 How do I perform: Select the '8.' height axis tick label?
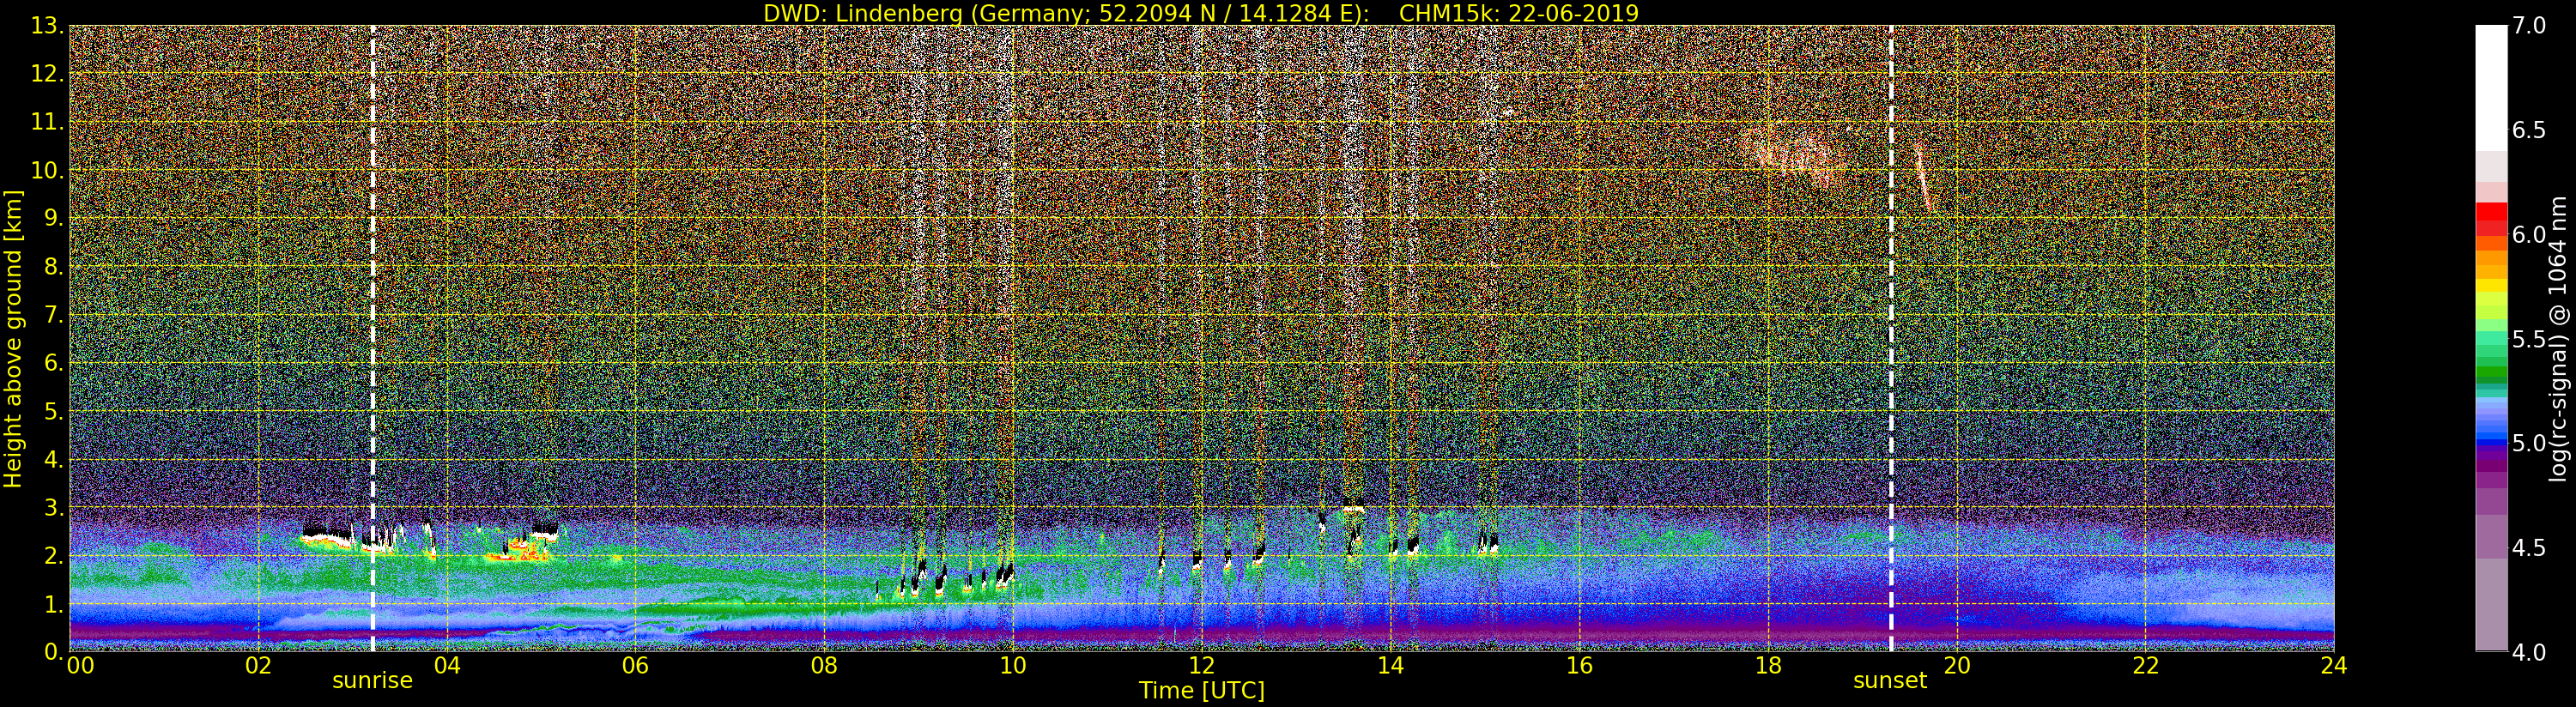click(55, 267)
